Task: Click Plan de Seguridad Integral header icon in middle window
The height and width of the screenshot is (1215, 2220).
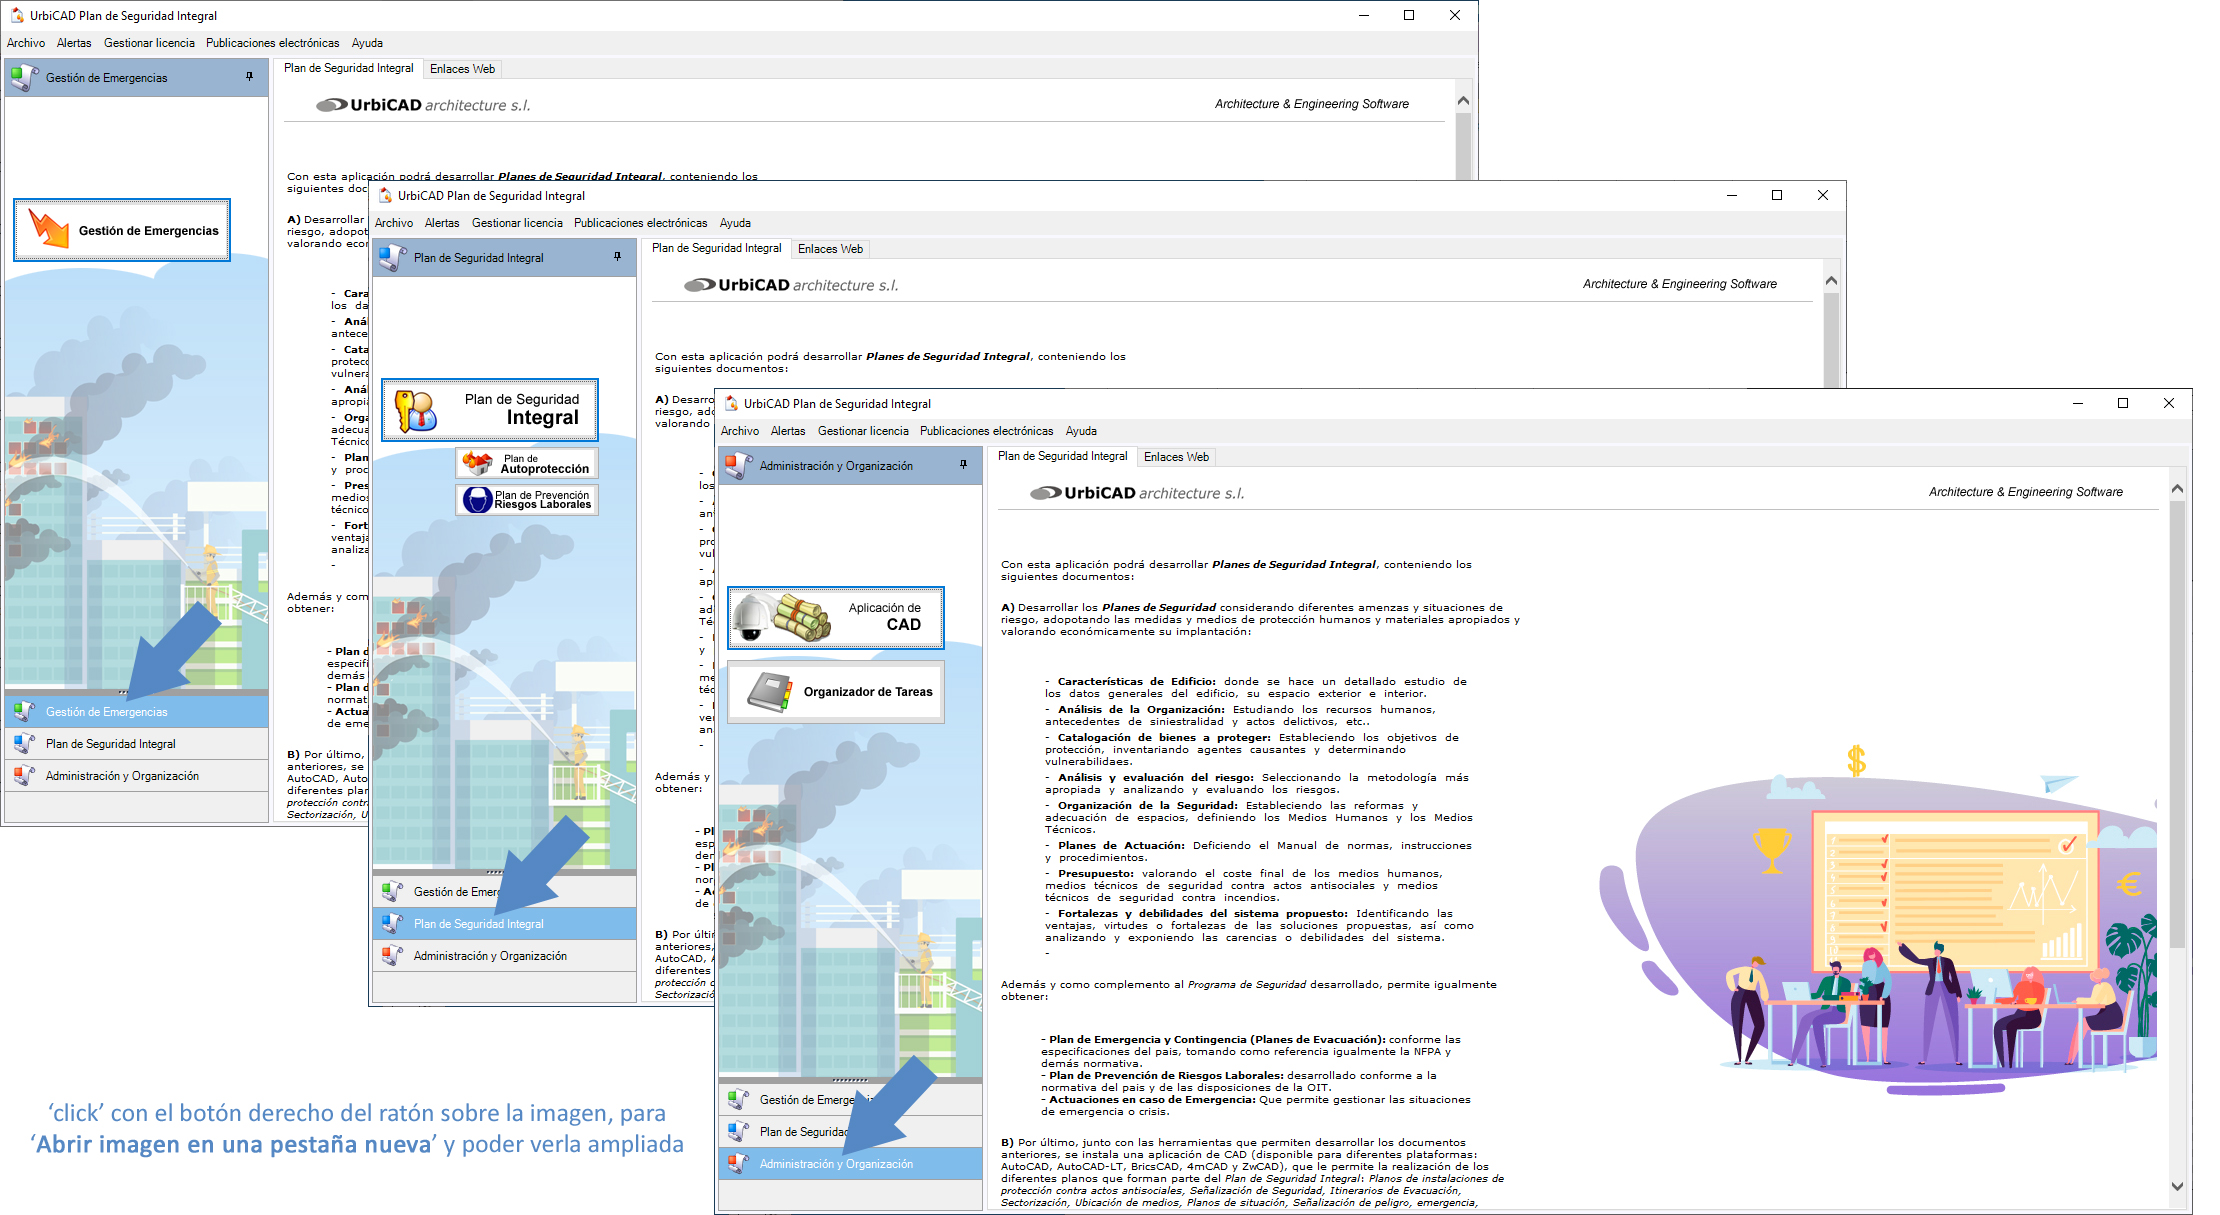Action: tap(392, 257)
